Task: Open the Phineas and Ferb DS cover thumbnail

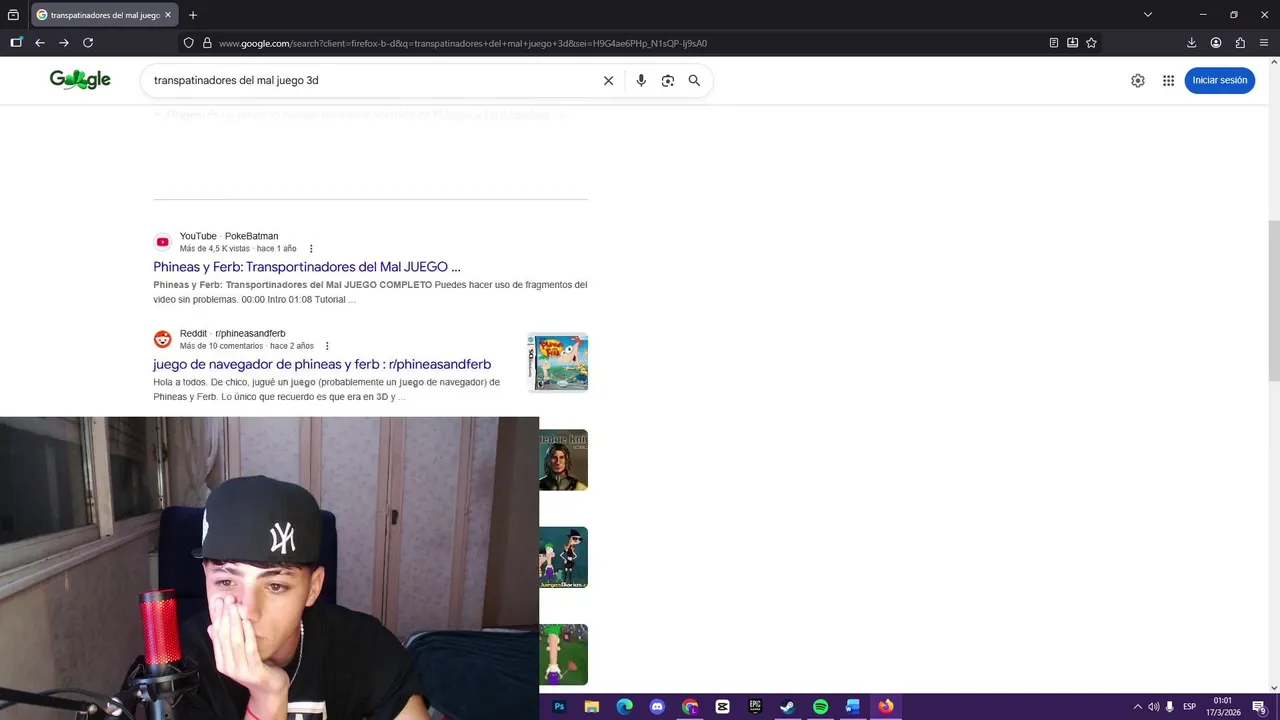Action: pyautogui.click(x=558, y=362)
